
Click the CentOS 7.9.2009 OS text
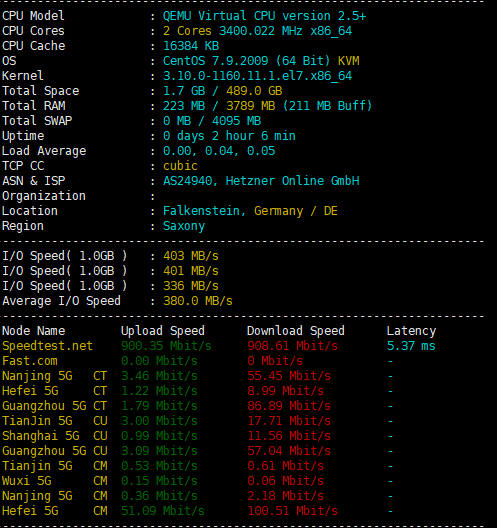(x=216, y=61)
